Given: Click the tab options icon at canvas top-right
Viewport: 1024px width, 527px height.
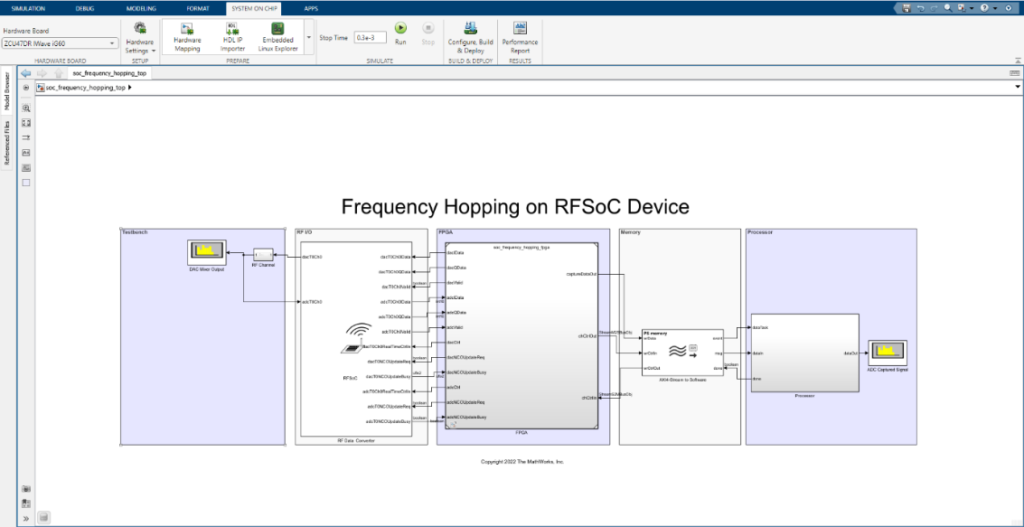Looking at the screenshot, I should [x=1014, y=73].
